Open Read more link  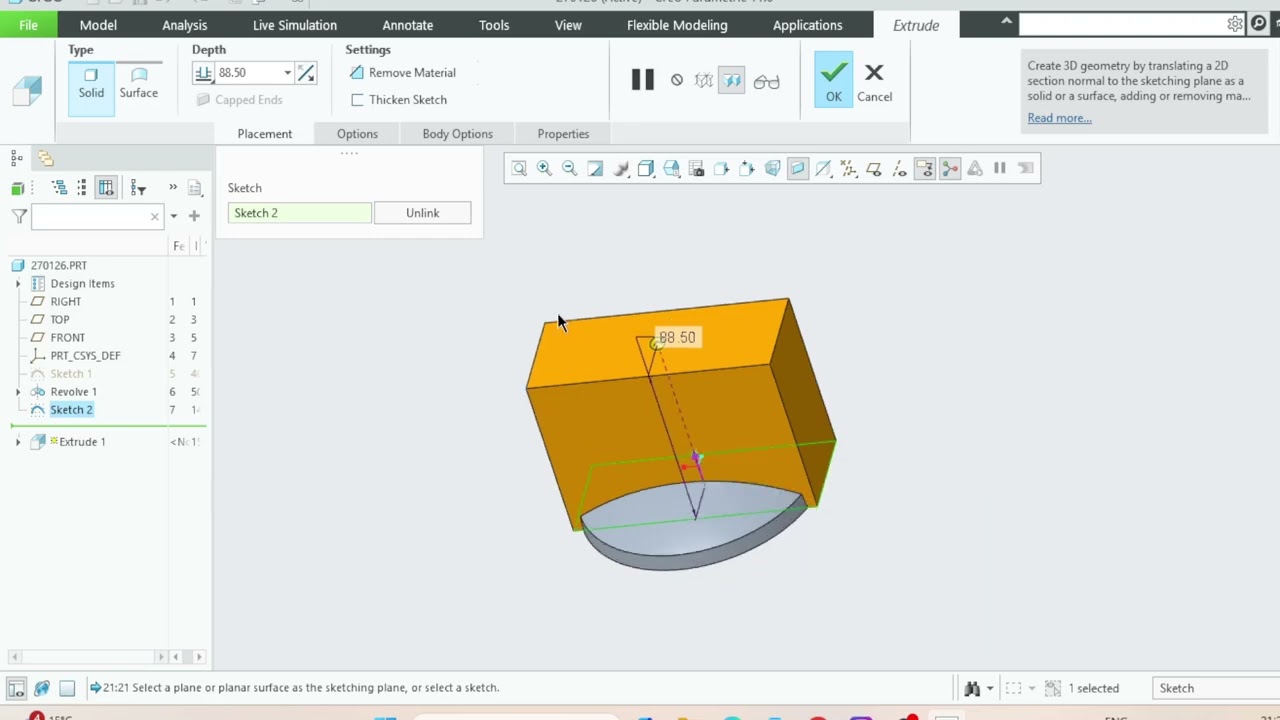[1059, 118]
